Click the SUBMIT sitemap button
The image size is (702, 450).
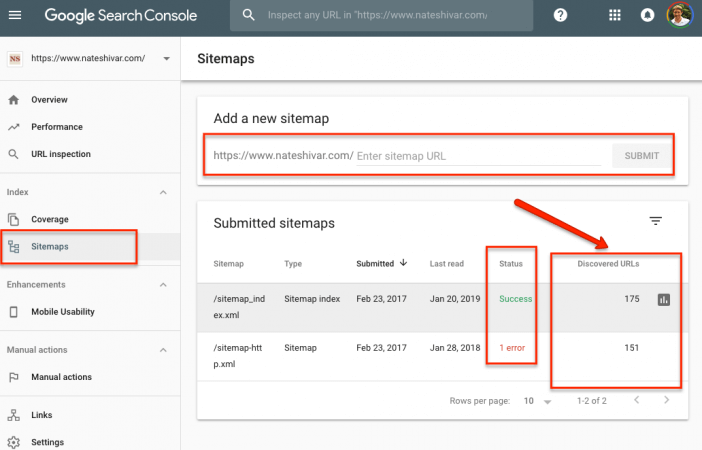click(642, 156)
